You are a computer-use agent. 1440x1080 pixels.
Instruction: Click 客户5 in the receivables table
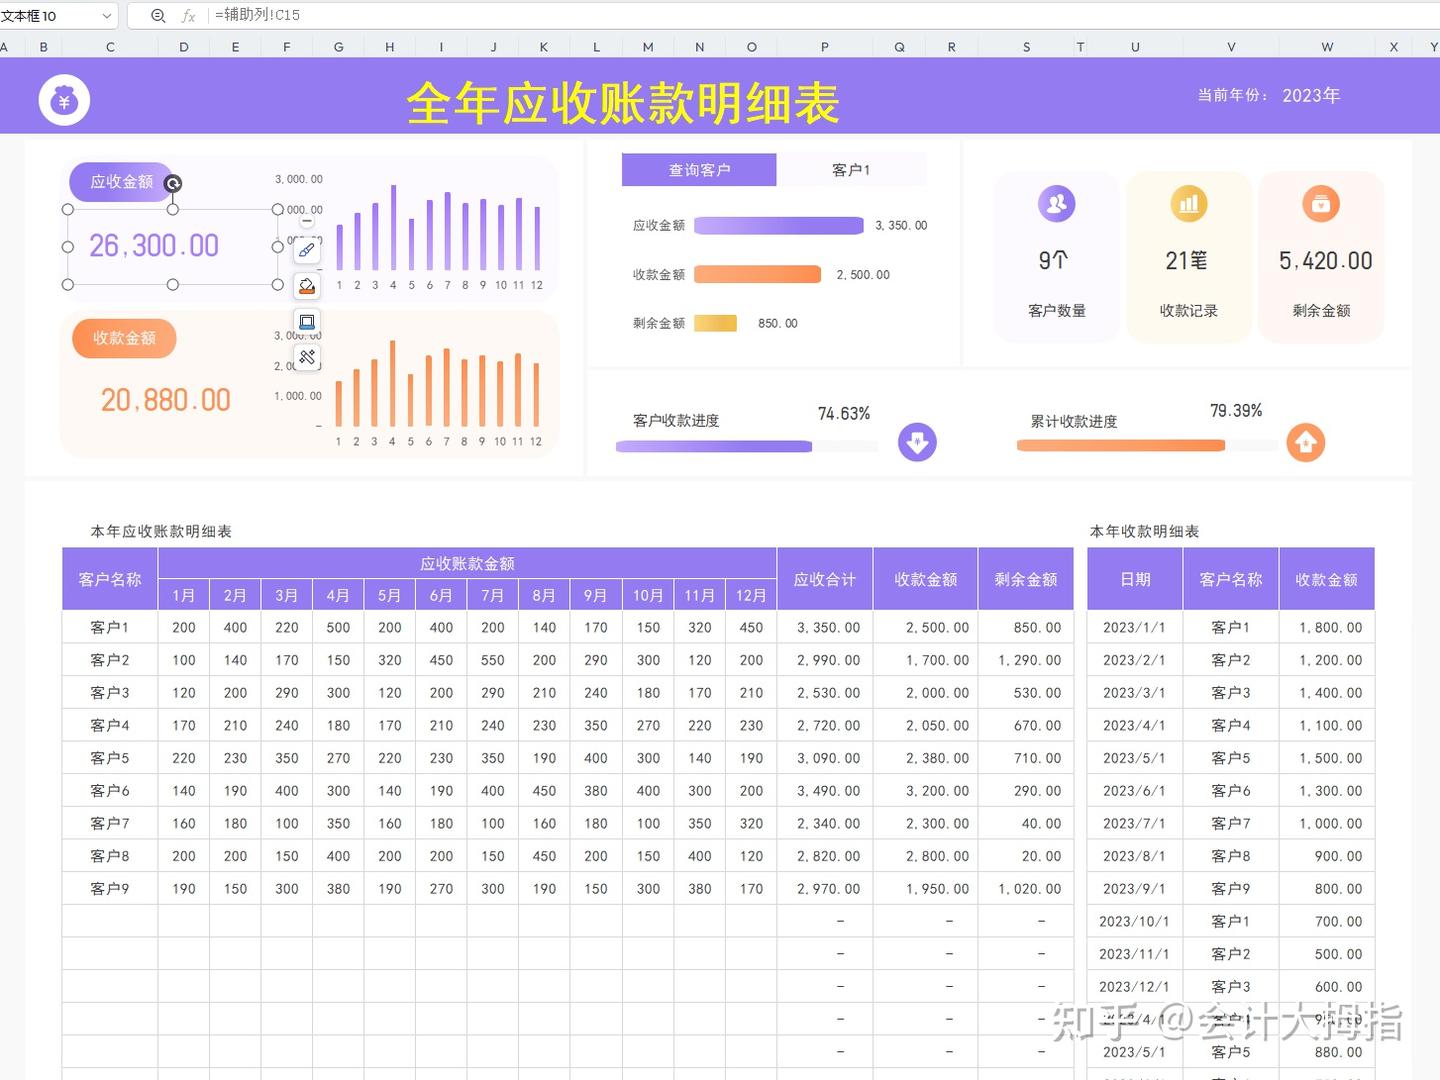(110, 758)
